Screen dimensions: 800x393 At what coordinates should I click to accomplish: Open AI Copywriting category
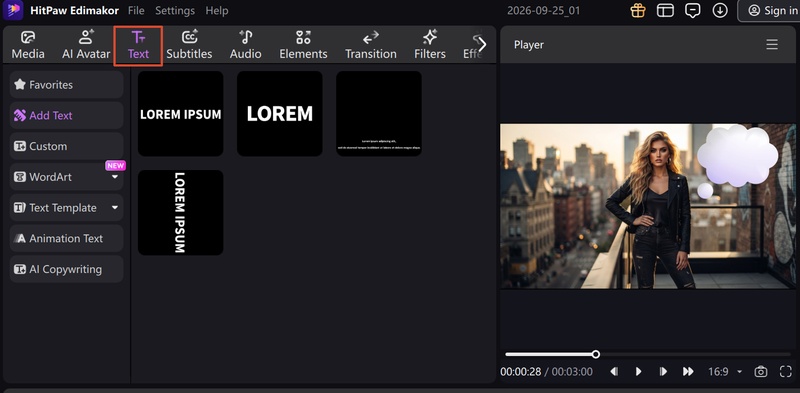(x=66, y=269)
